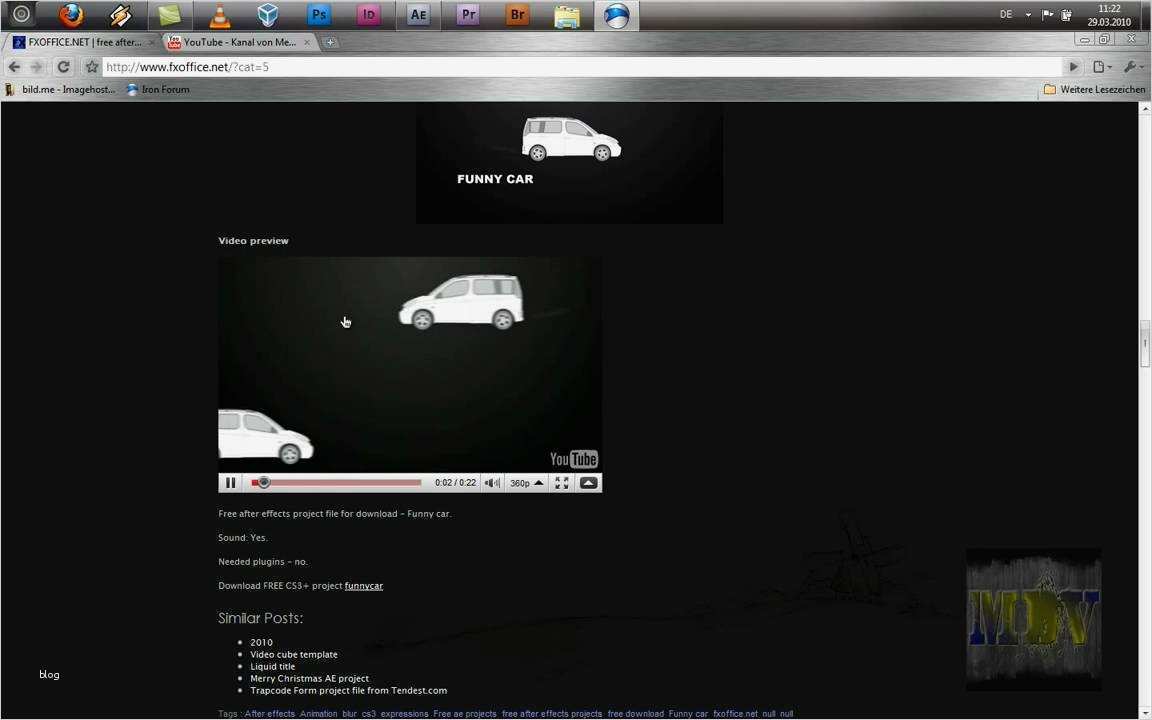Go forward in browser history

(37, 67)
